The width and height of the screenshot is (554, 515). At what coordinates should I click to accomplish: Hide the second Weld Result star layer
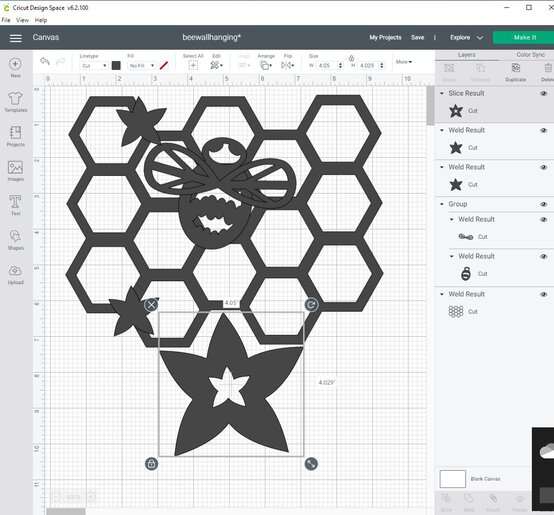544,167
